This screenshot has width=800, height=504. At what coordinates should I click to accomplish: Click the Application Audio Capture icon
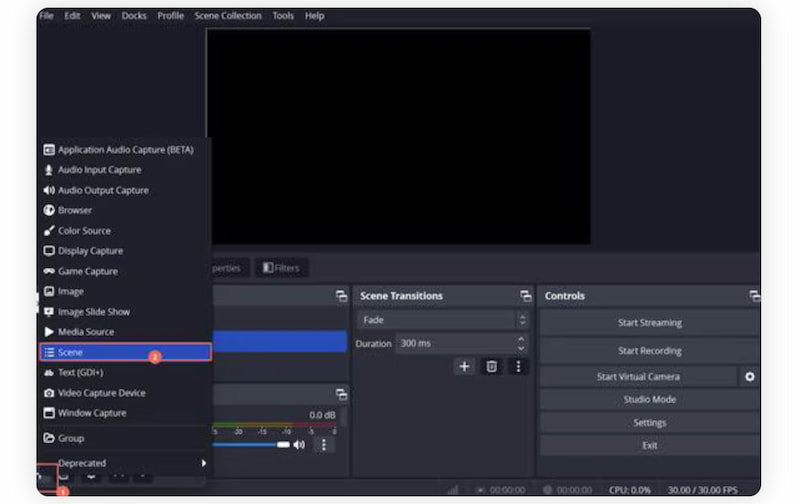[49, 149]
